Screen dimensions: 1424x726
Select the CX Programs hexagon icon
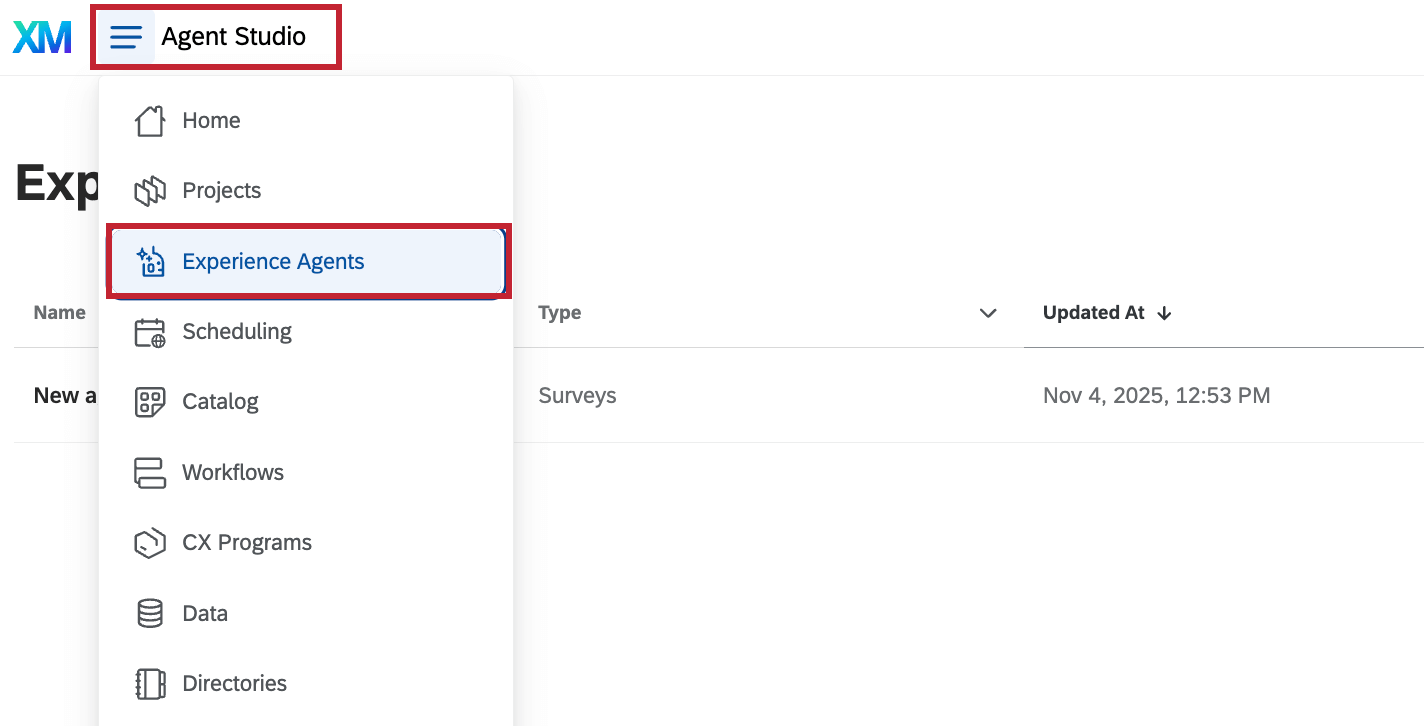[x=150, y=541]
